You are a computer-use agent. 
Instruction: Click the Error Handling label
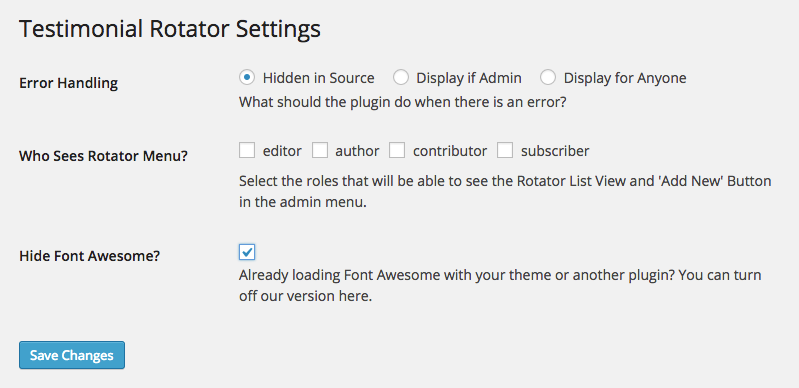click(x=68, y=83)
